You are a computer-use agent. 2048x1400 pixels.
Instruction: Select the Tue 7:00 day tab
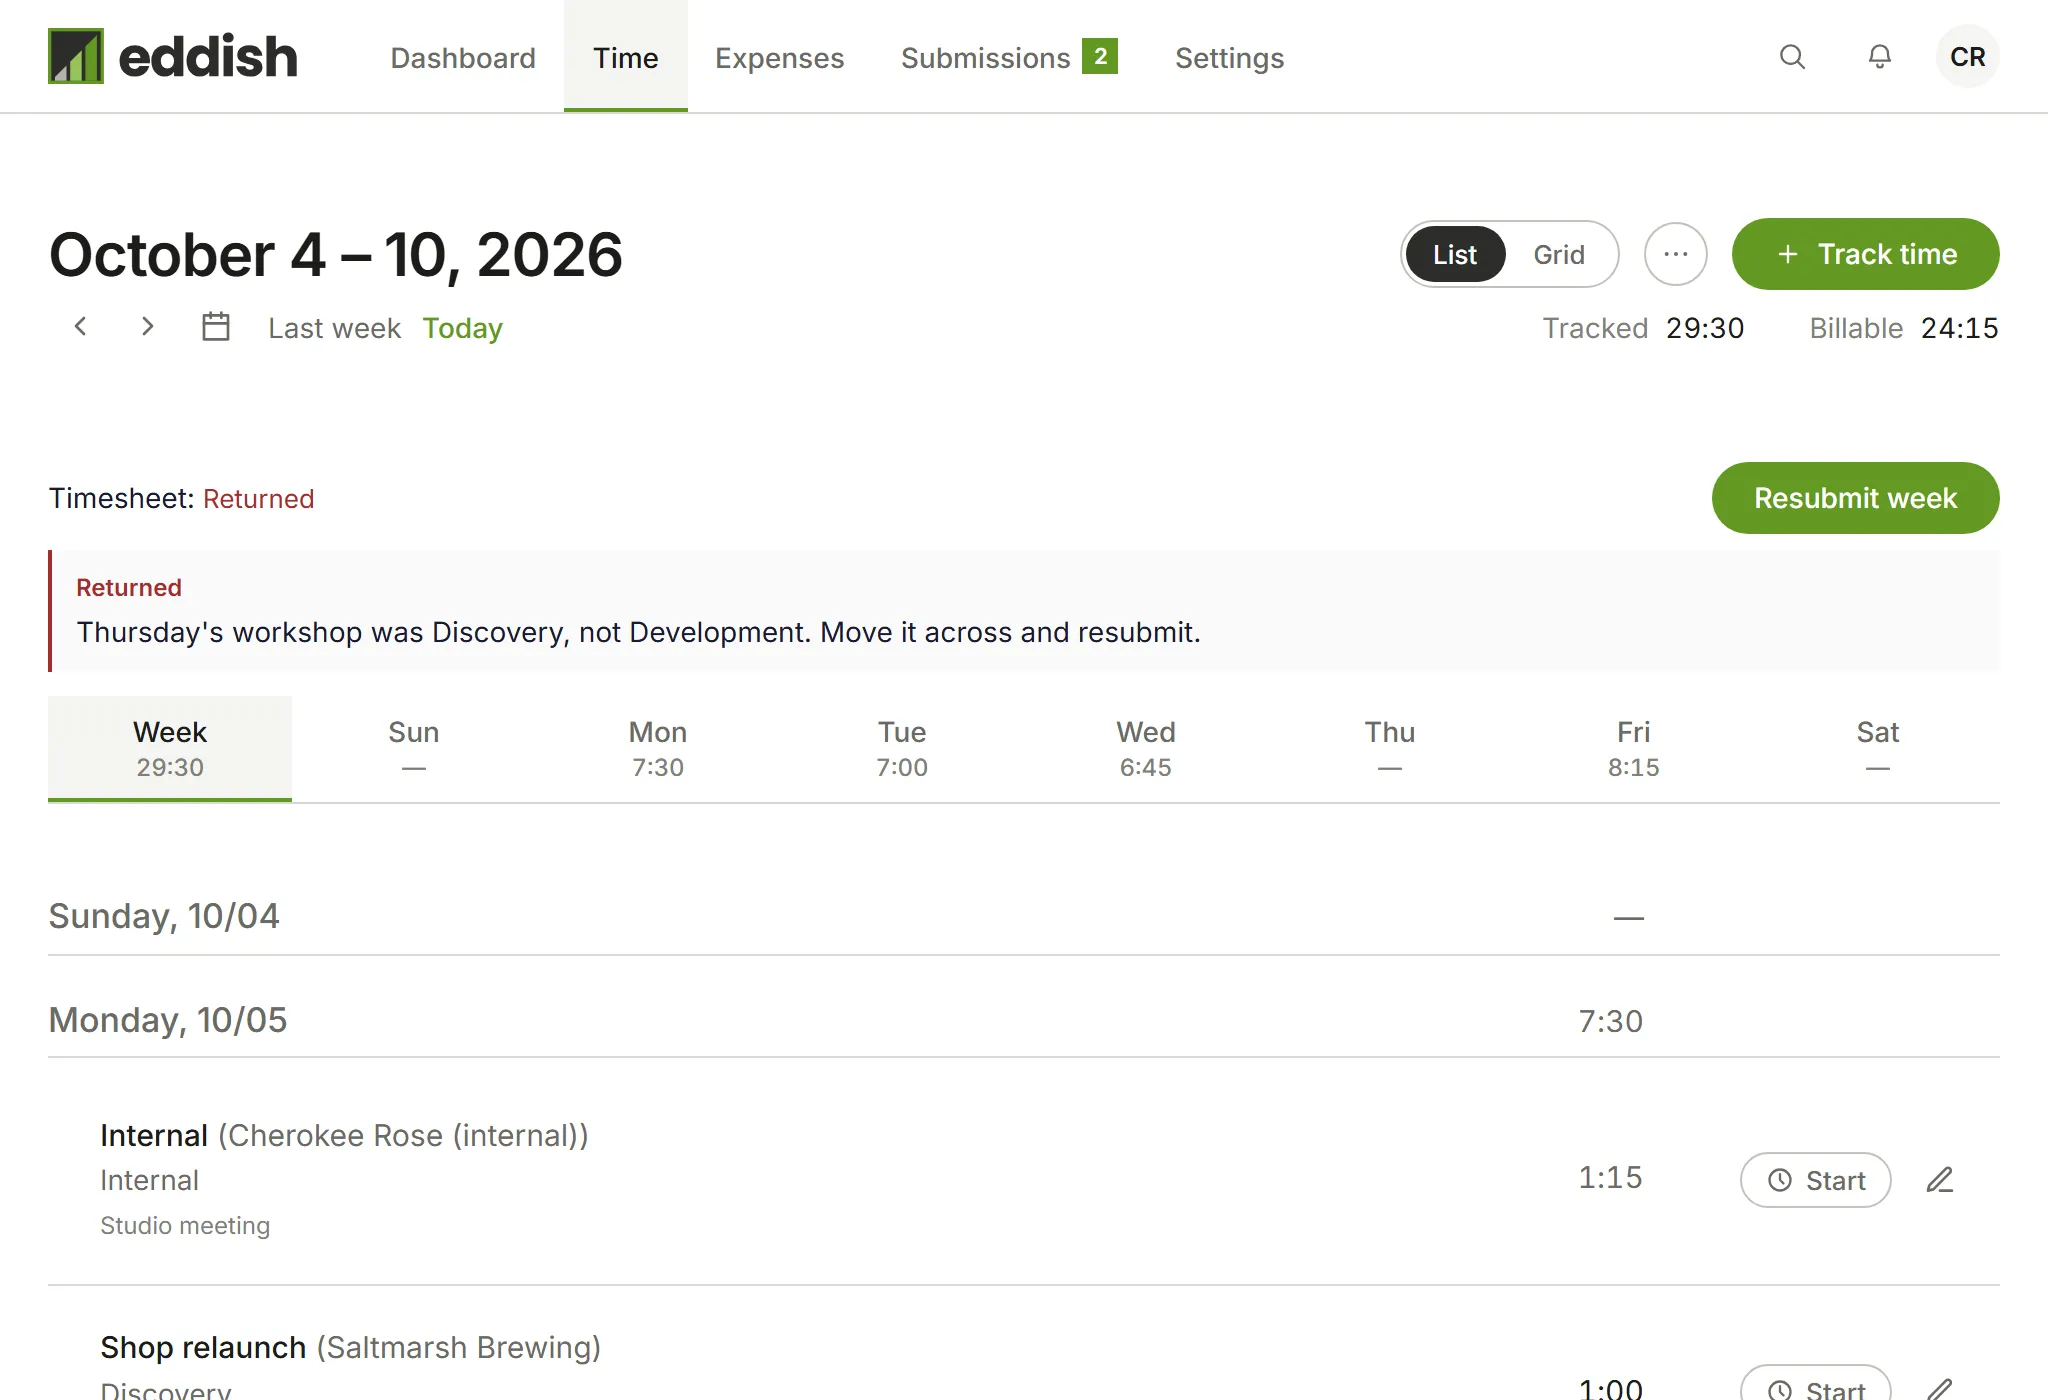pos(902,748)
